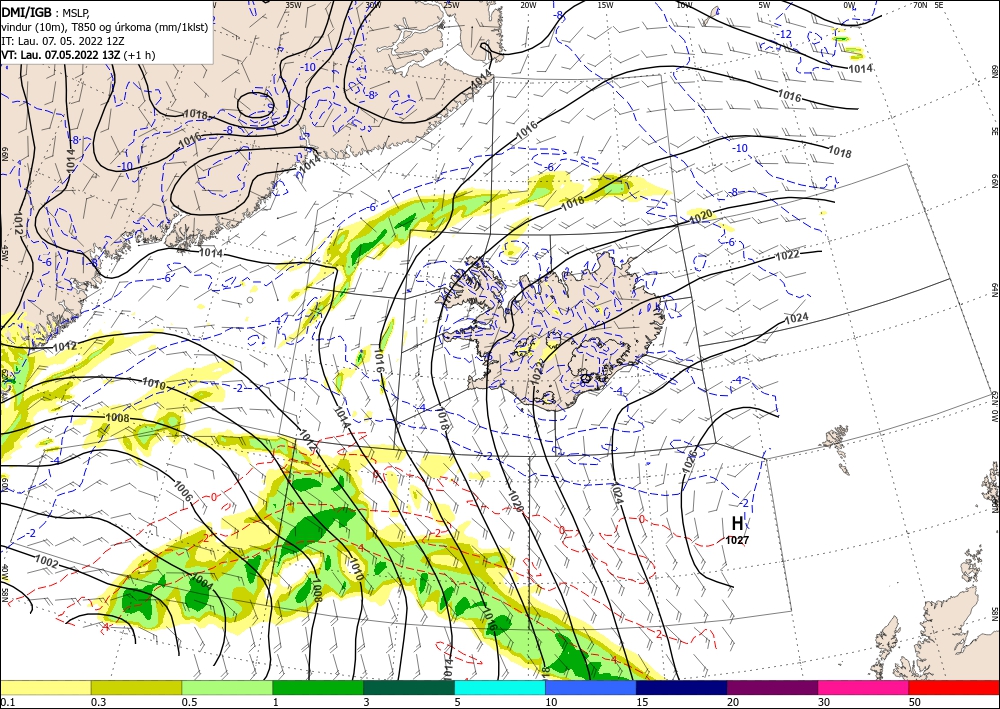This screenshot has width=1000, height=709.
Task: Click the '20' legend value
Action: (733, 702)
